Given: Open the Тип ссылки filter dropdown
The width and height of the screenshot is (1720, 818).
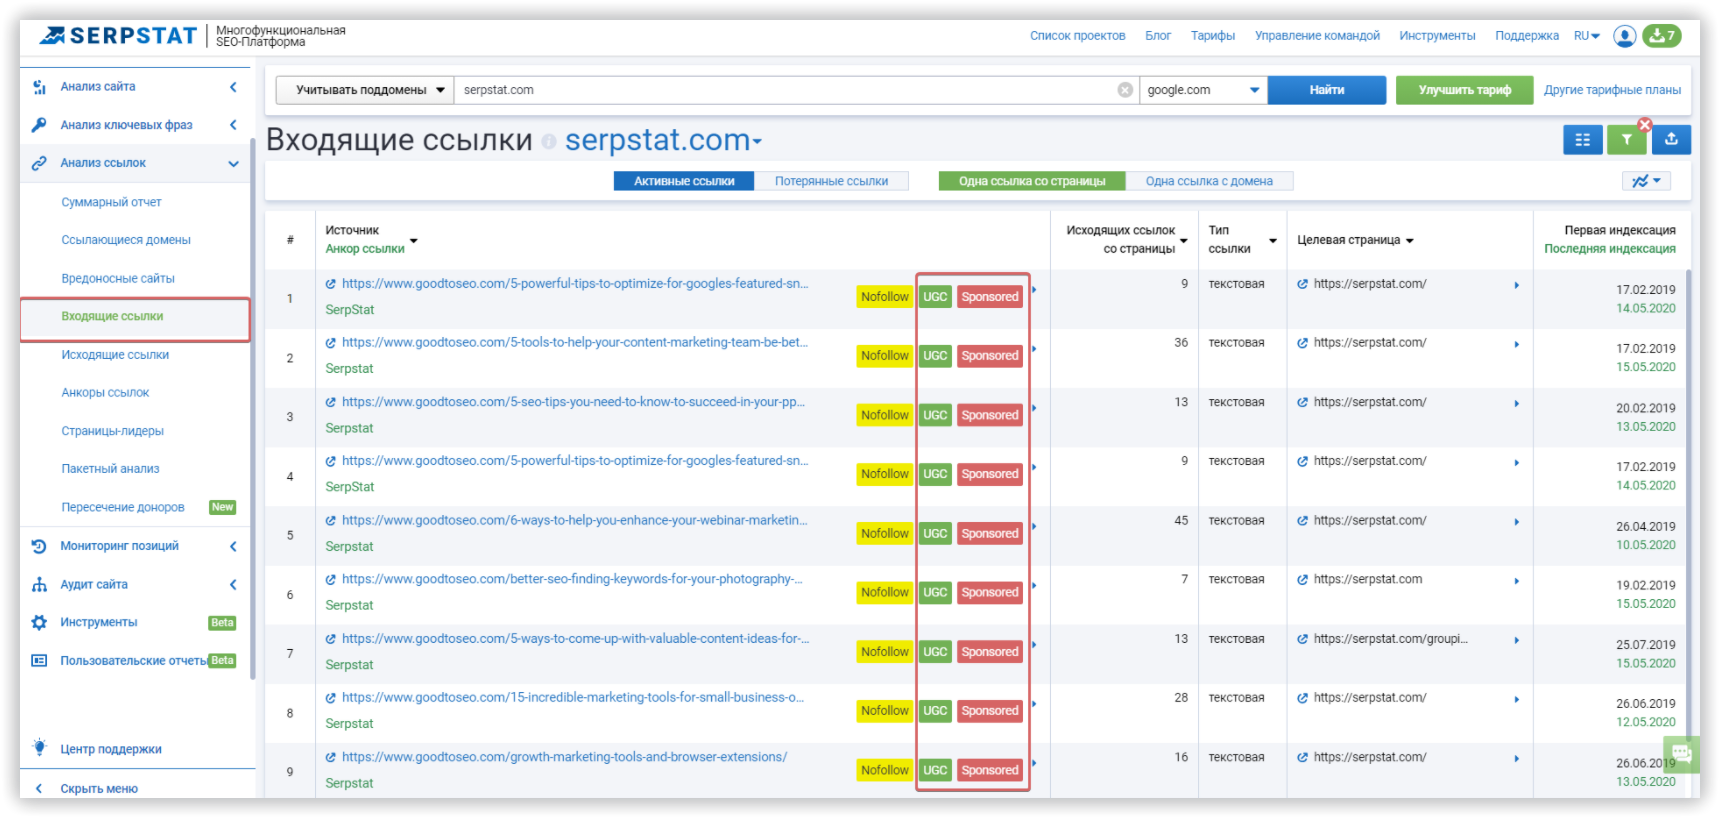Looking at the screenshot, I should (x=1273, y=241).
